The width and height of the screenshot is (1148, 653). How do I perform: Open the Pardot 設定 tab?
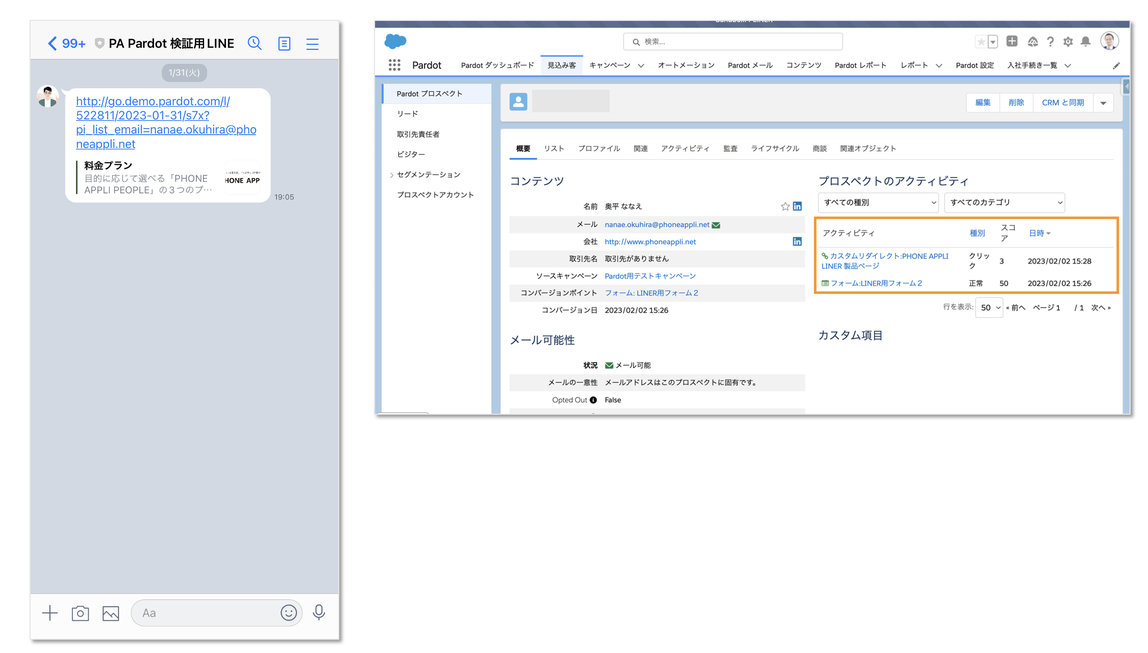click(x=974, y=65)
